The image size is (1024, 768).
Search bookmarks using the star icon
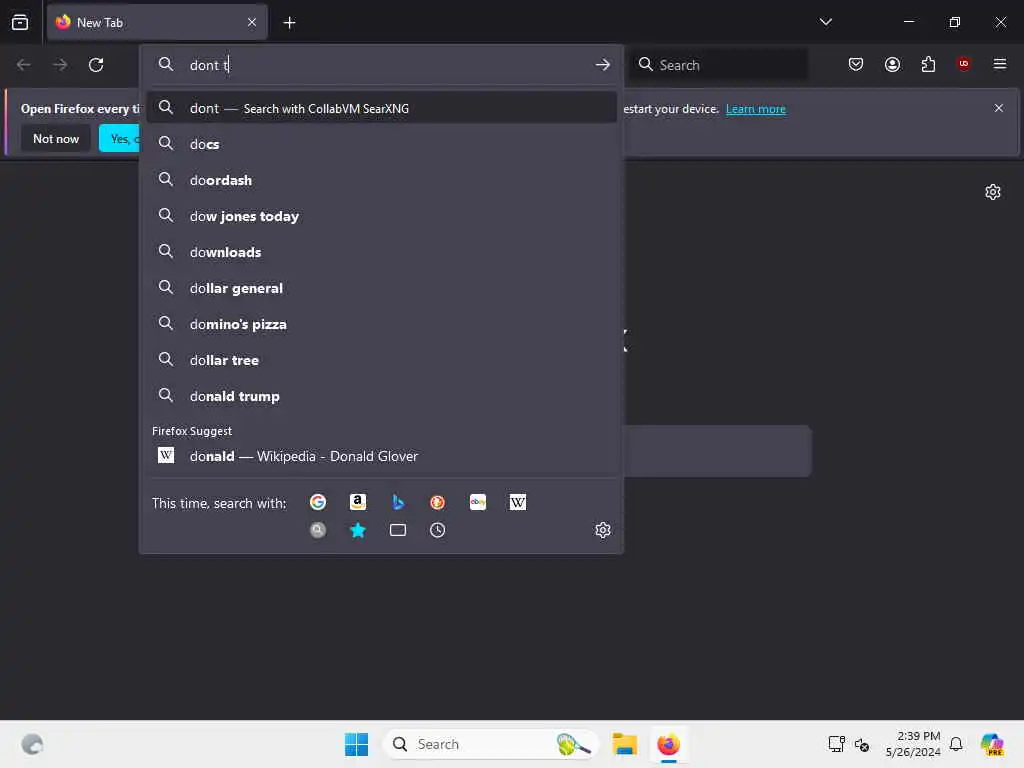pyautogui.click(x=358, y=530)
